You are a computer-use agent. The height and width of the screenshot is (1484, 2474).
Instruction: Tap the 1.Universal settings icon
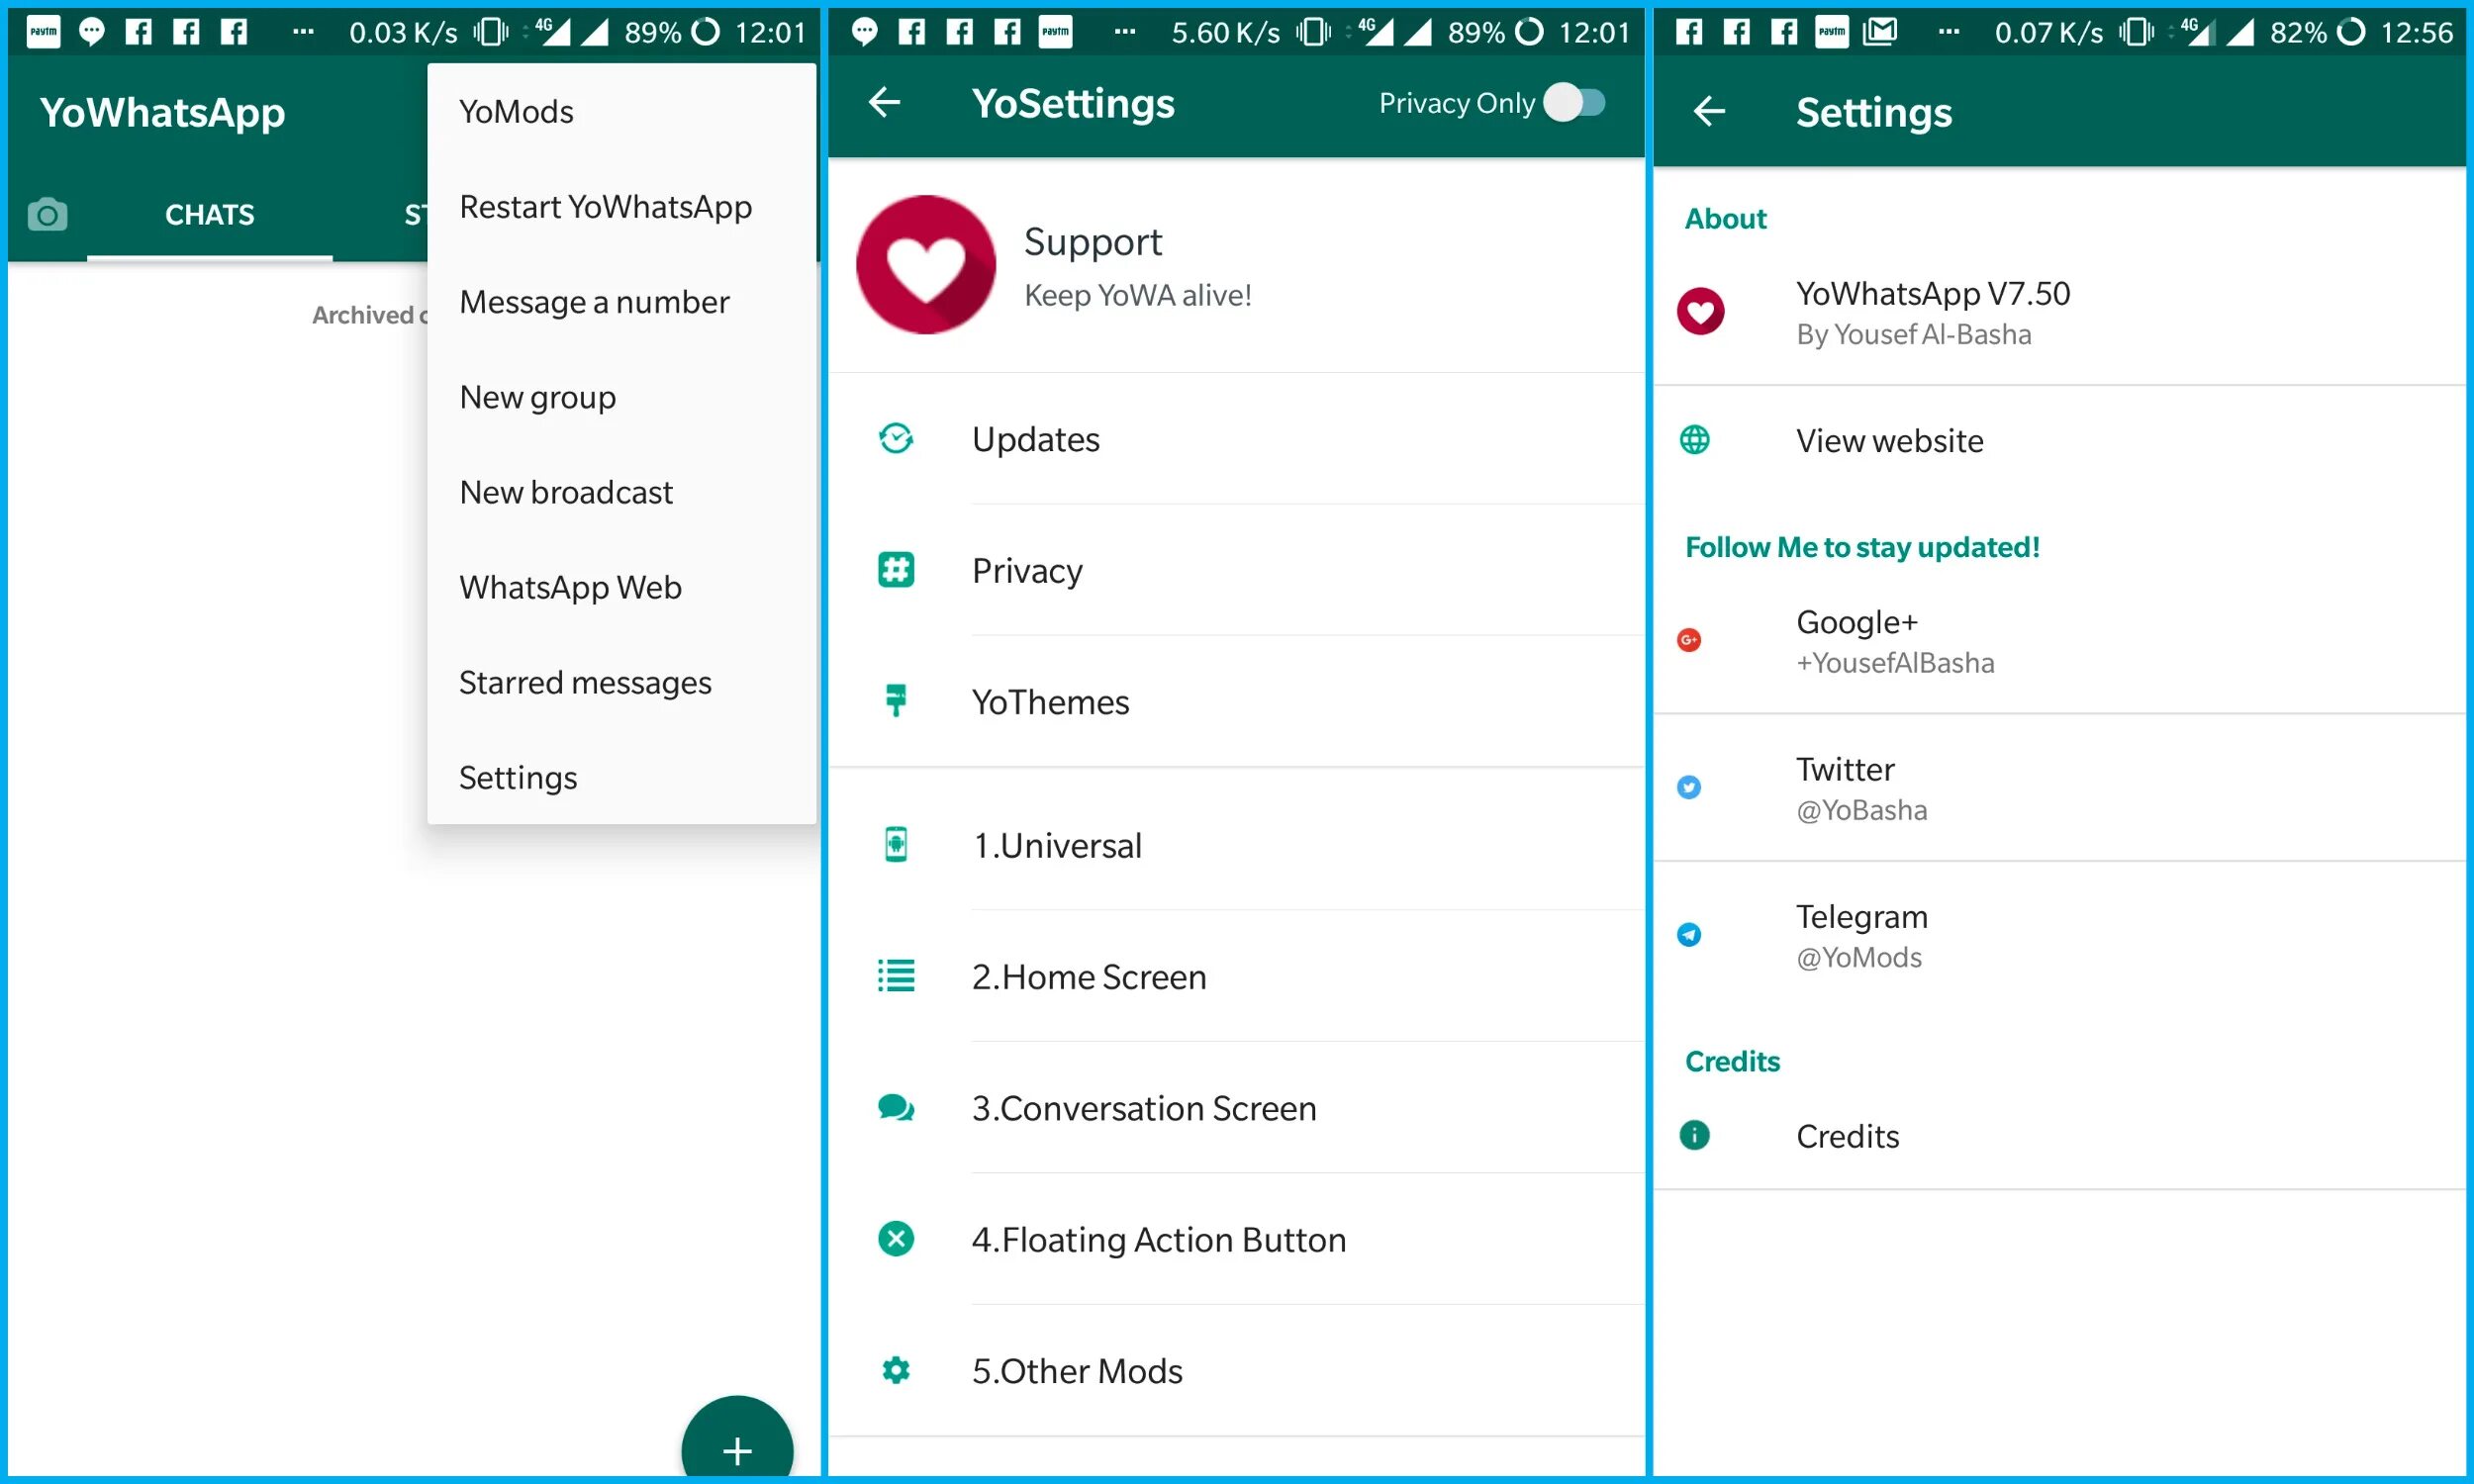898,843
